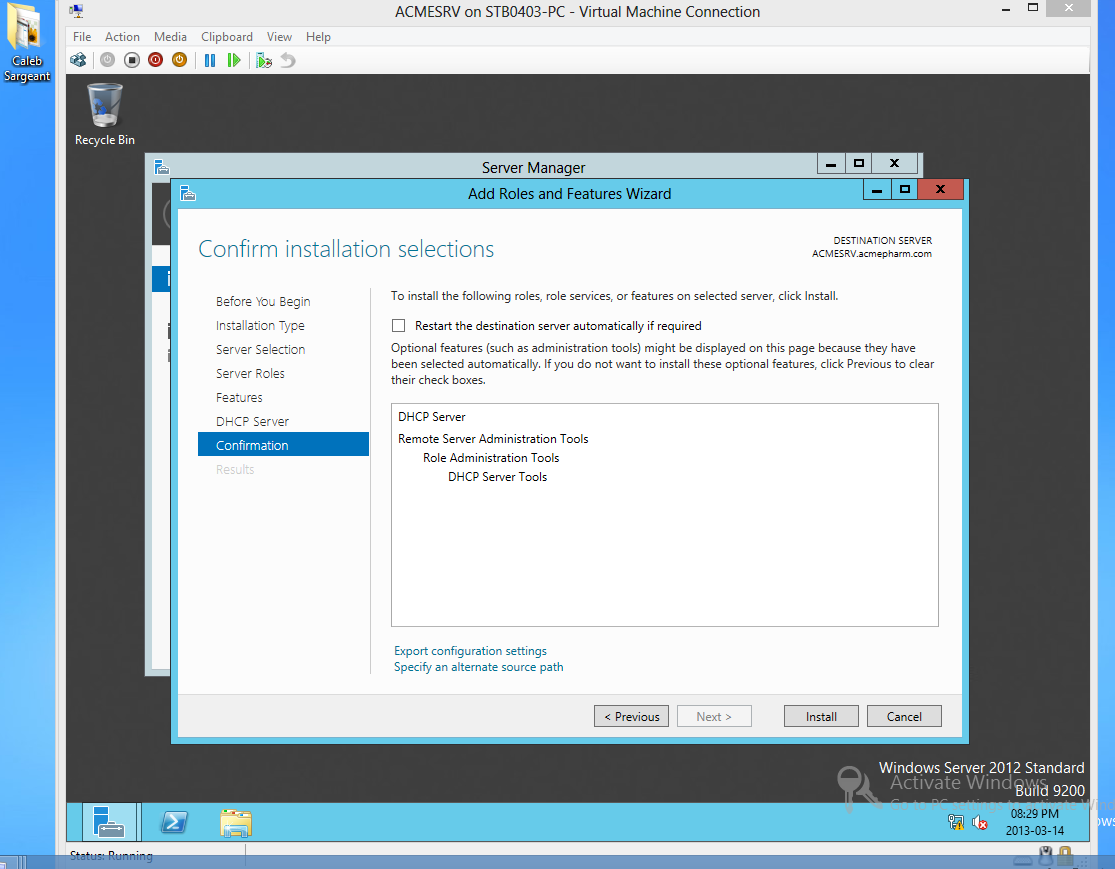Click the Ctrl+Alt+Delete toolbar icon
This screenshot has height=869, width=1115.
pyautogui.click(x=78, y=60)
